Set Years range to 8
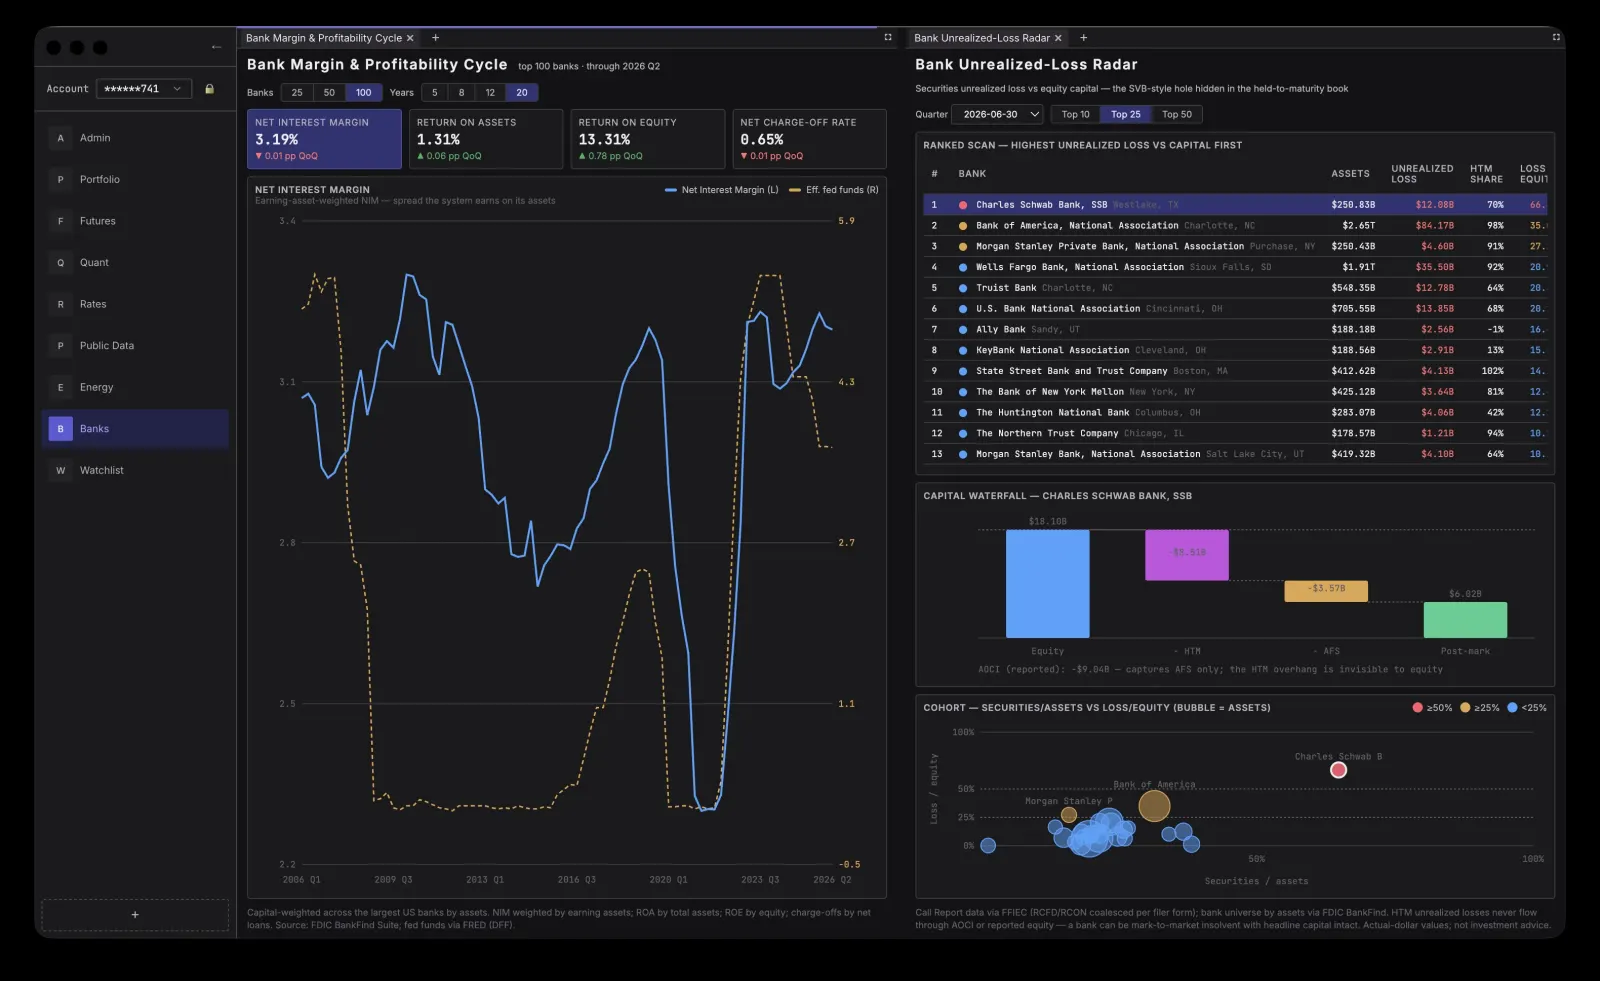1600x981 pixels. click(461, 93)
